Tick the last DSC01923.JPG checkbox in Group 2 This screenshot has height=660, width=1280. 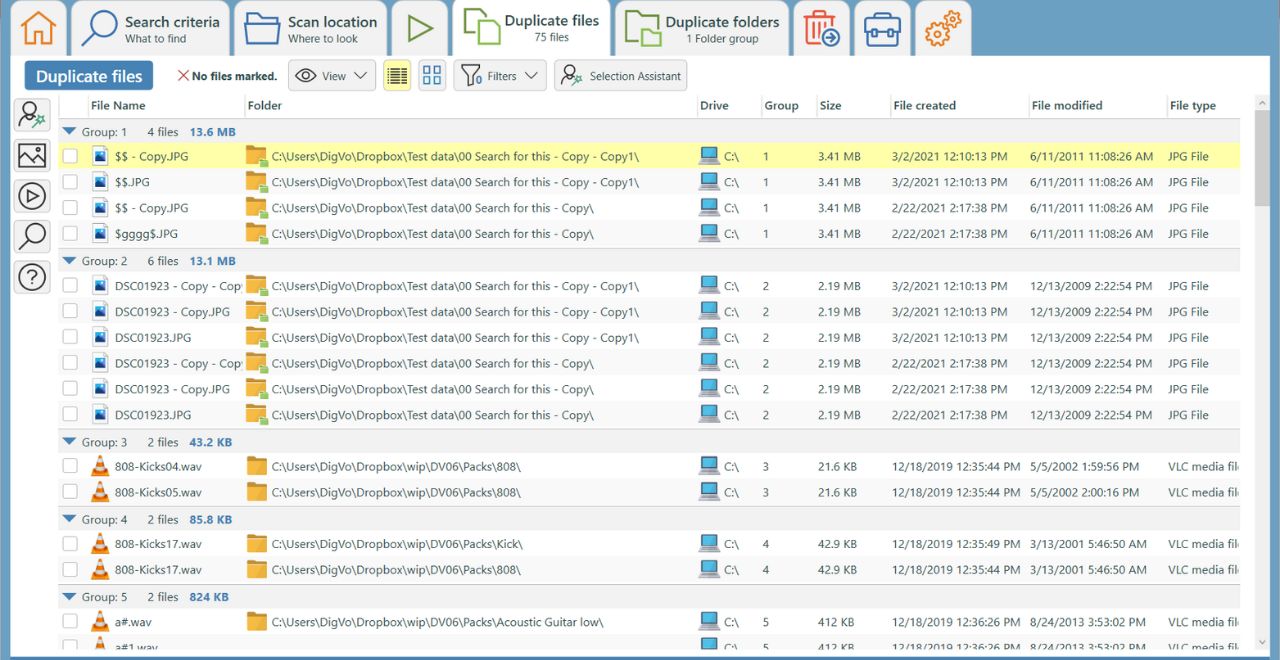(70, 415)
